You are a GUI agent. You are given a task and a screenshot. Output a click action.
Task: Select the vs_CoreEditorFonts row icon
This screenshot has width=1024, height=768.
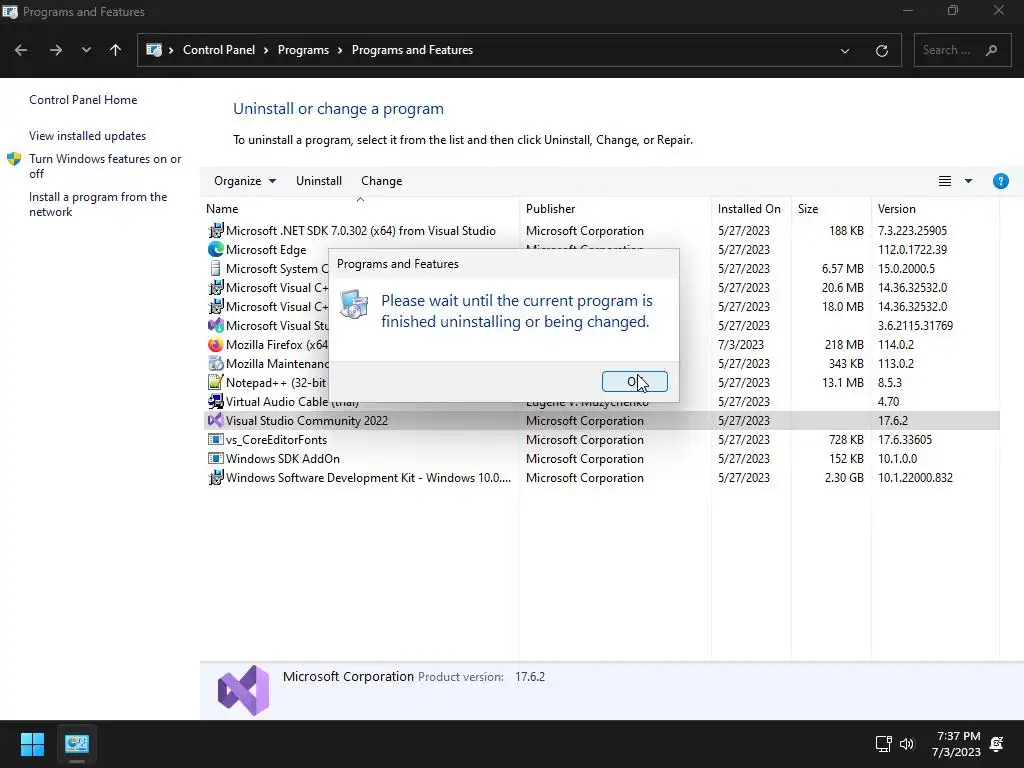216,440
